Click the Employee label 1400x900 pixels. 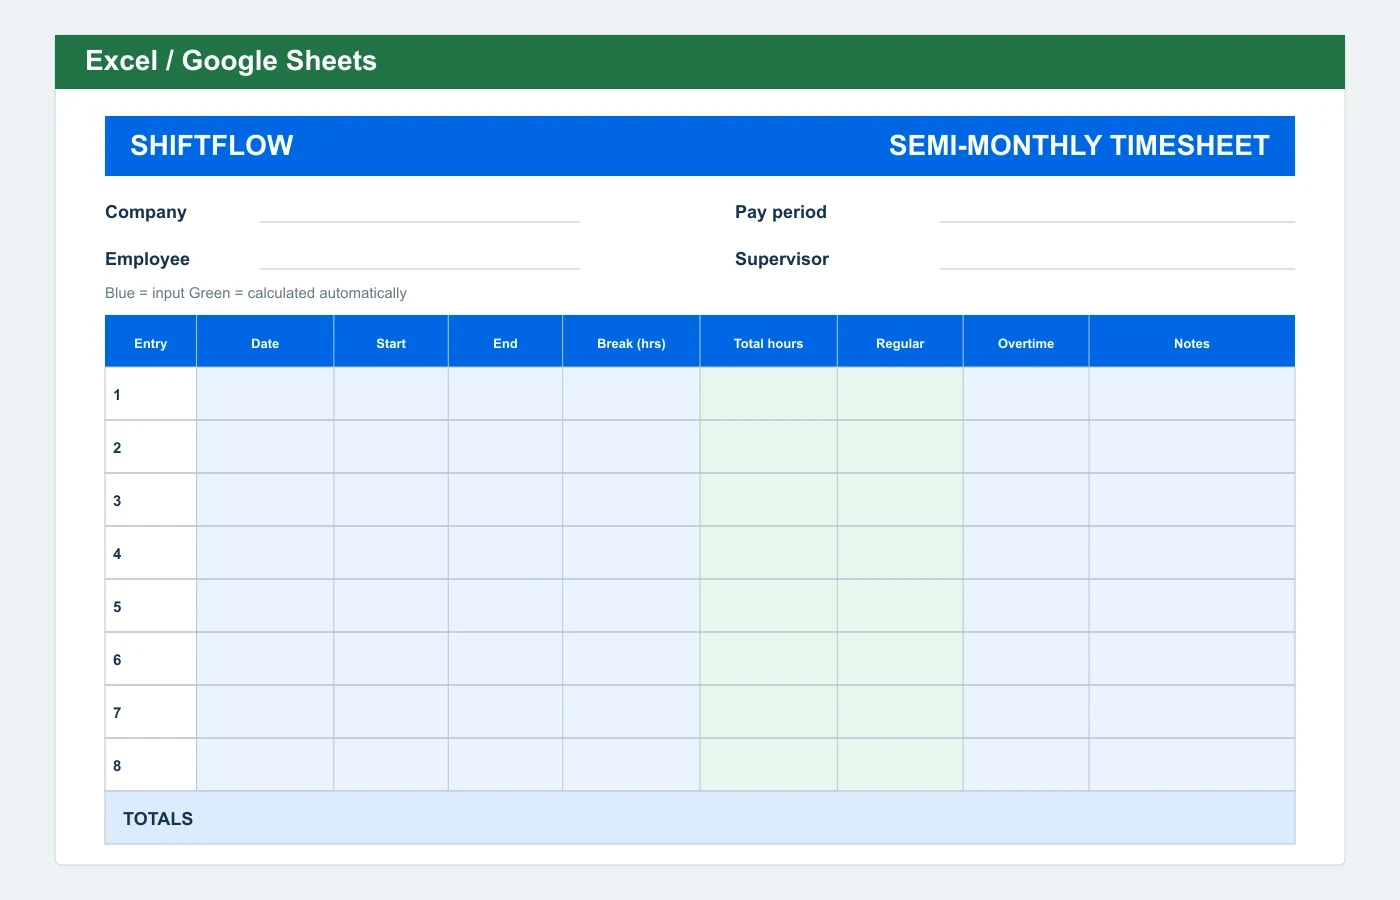[147, 259]
